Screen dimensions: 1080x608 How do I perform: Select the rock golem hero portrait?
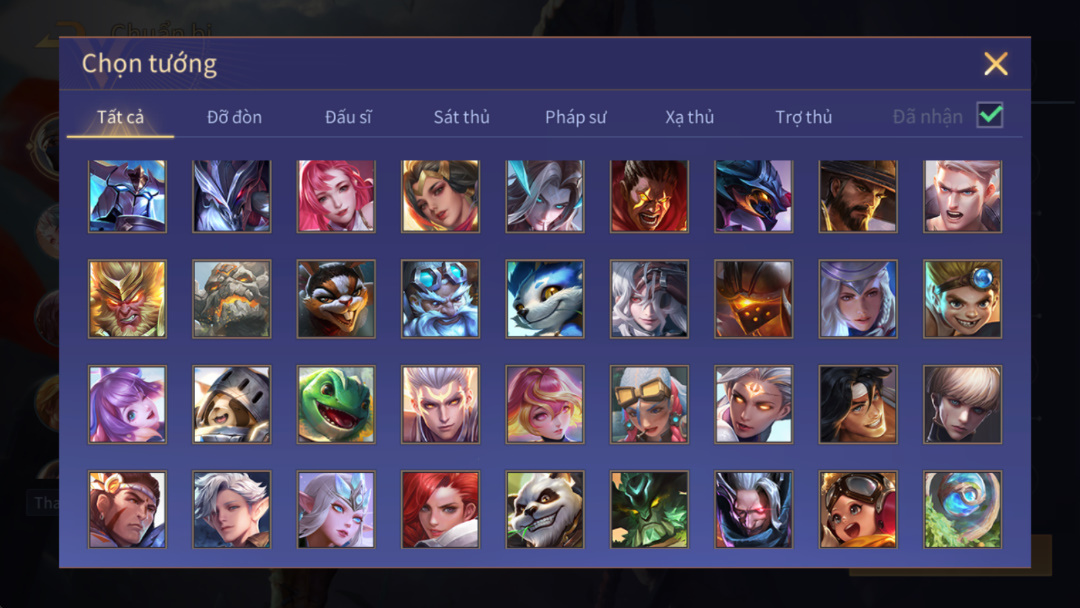[x=231, y=299]
